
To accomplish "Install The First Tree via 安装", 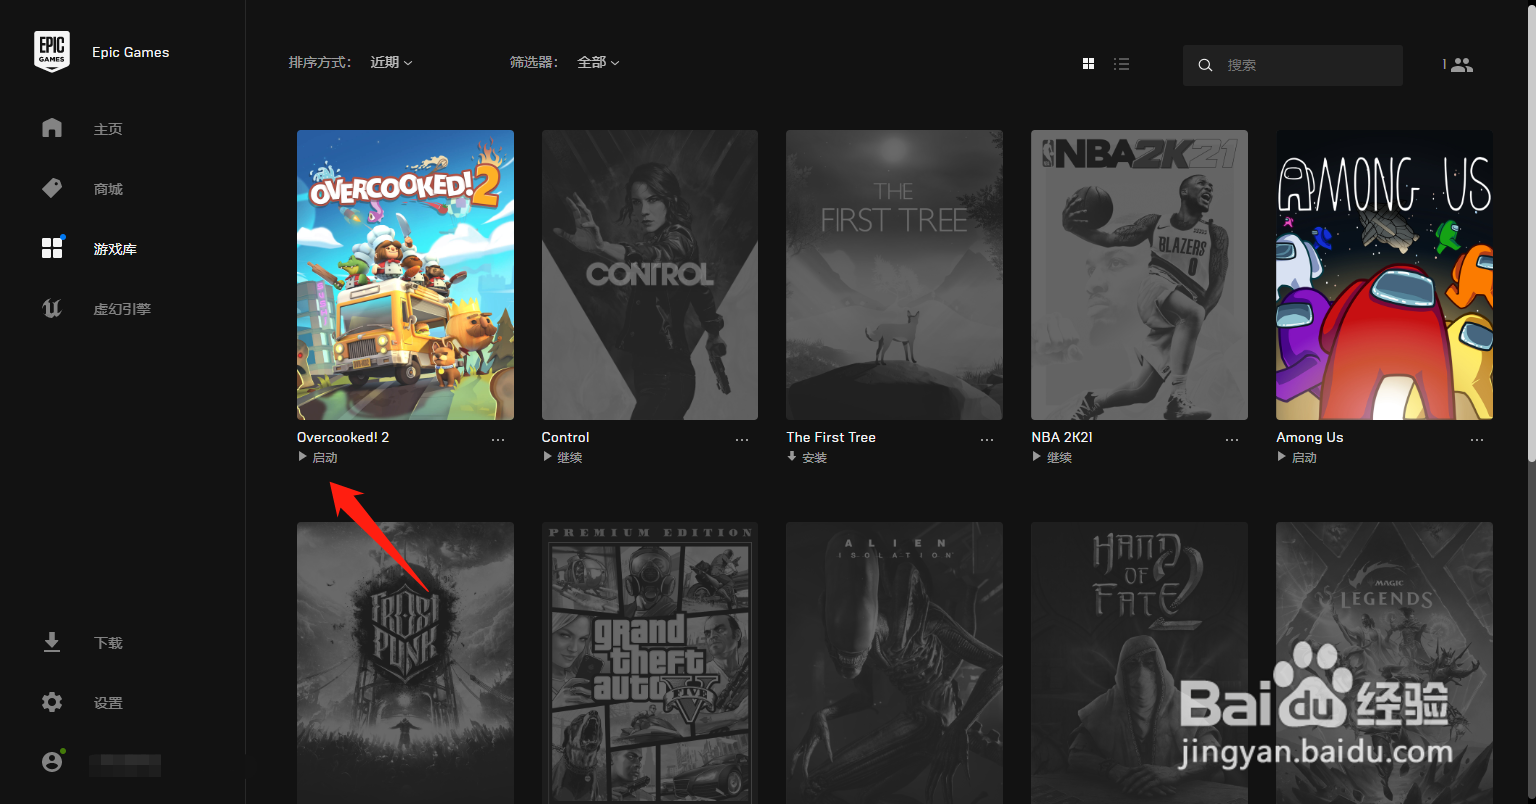I will 815,458.
